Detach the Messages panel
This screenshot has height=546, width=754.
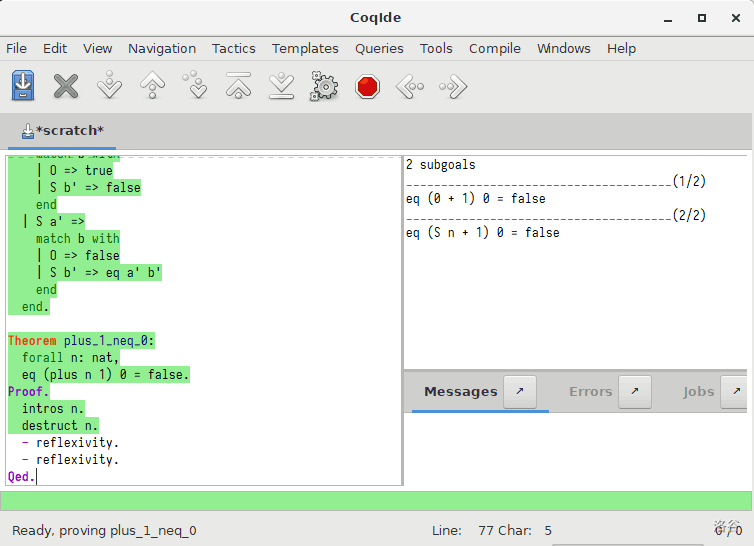pos(520,392)
